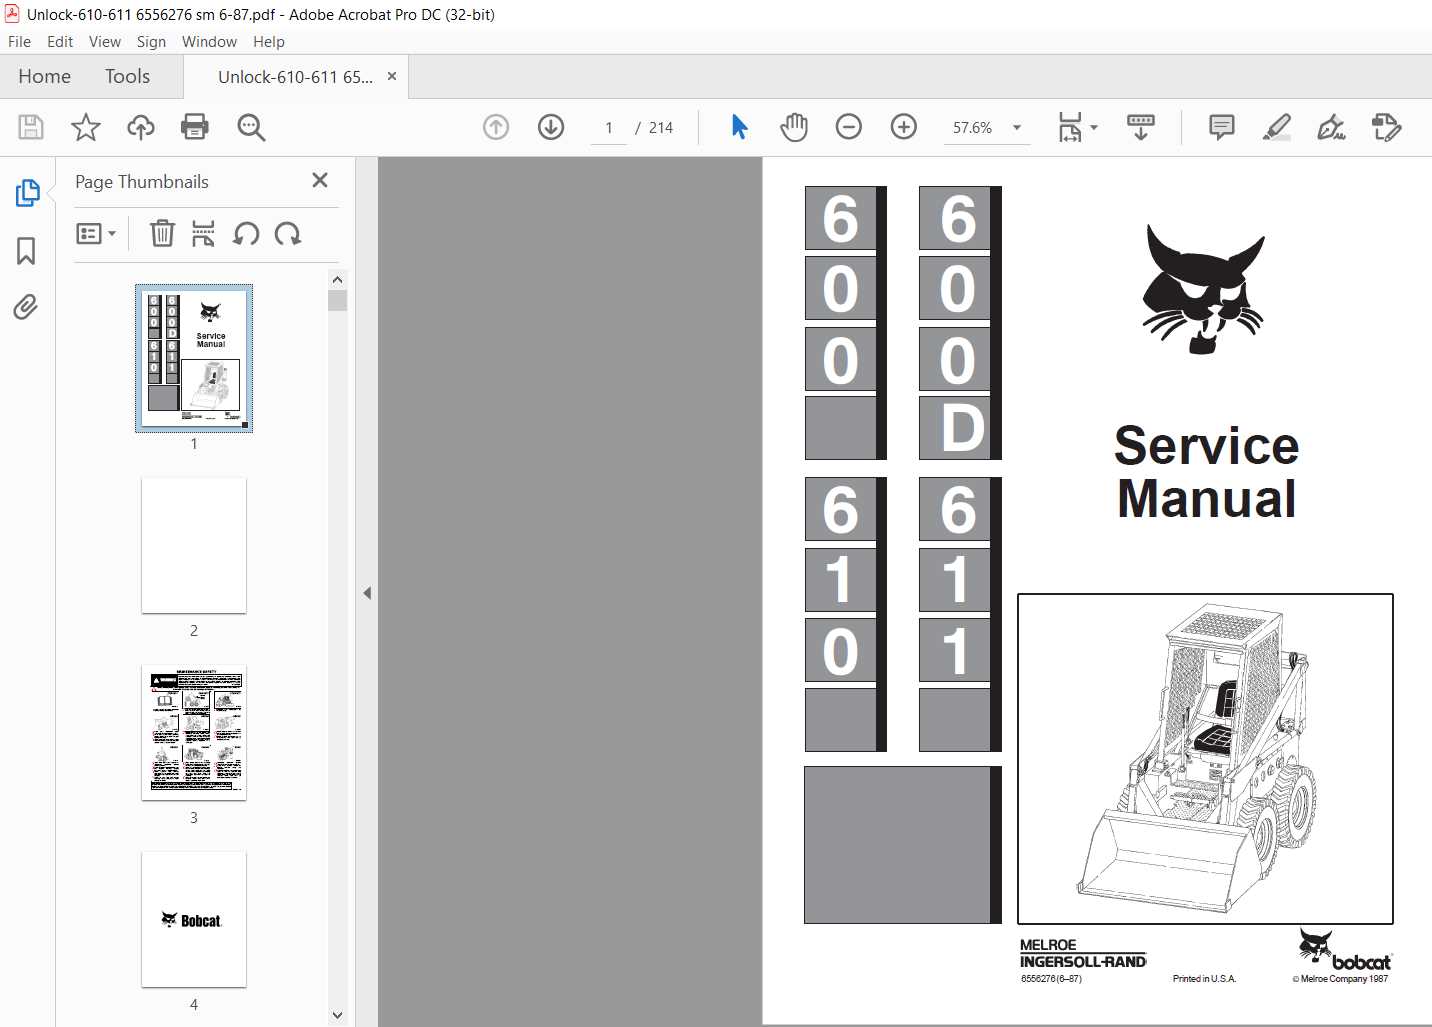Click the stamp/share tool icon
Viewport: 1432px width, 1027px height.
pos(1387,127)
